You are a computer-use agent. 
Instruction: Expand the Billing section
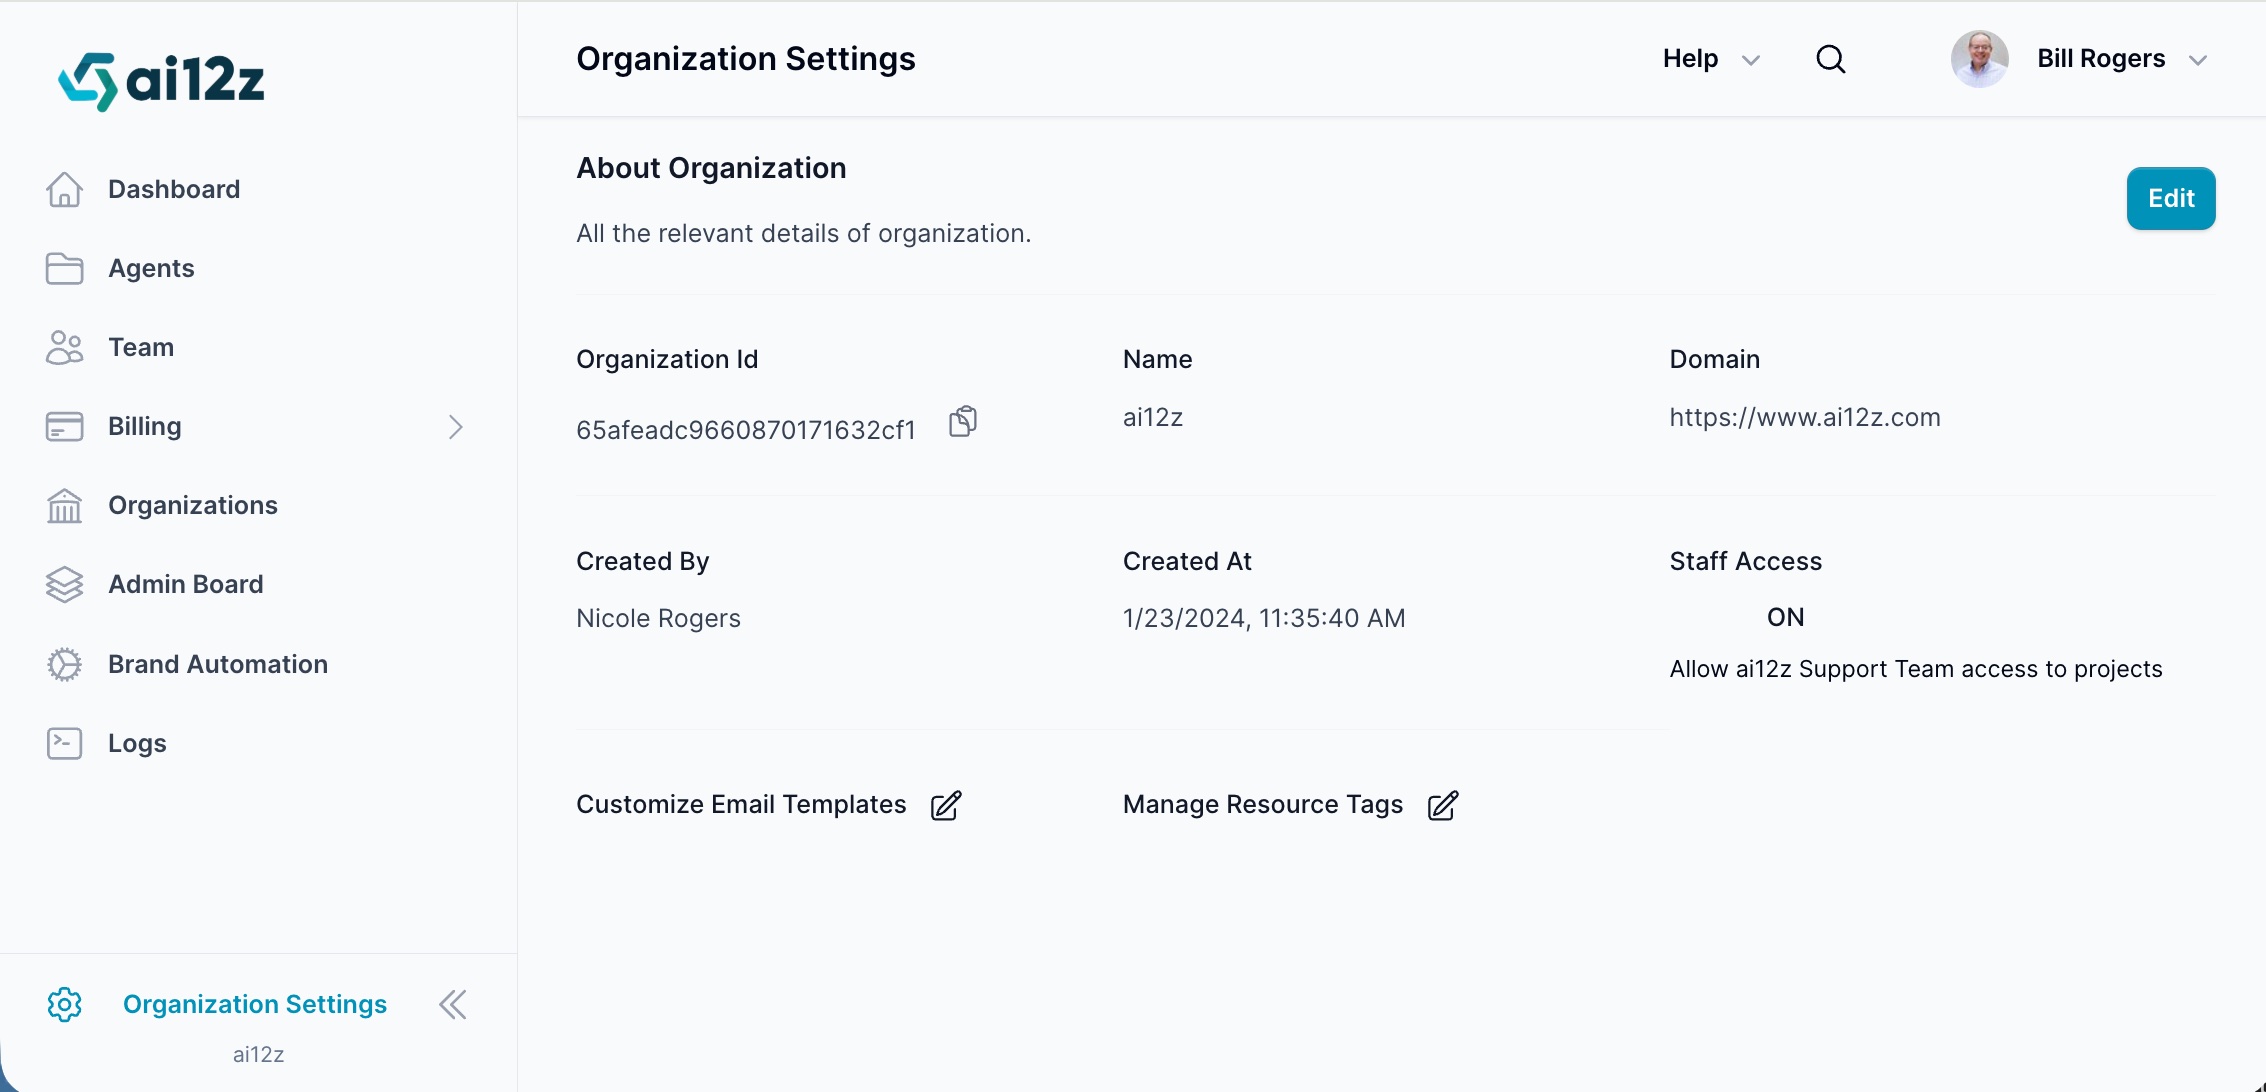456,427
